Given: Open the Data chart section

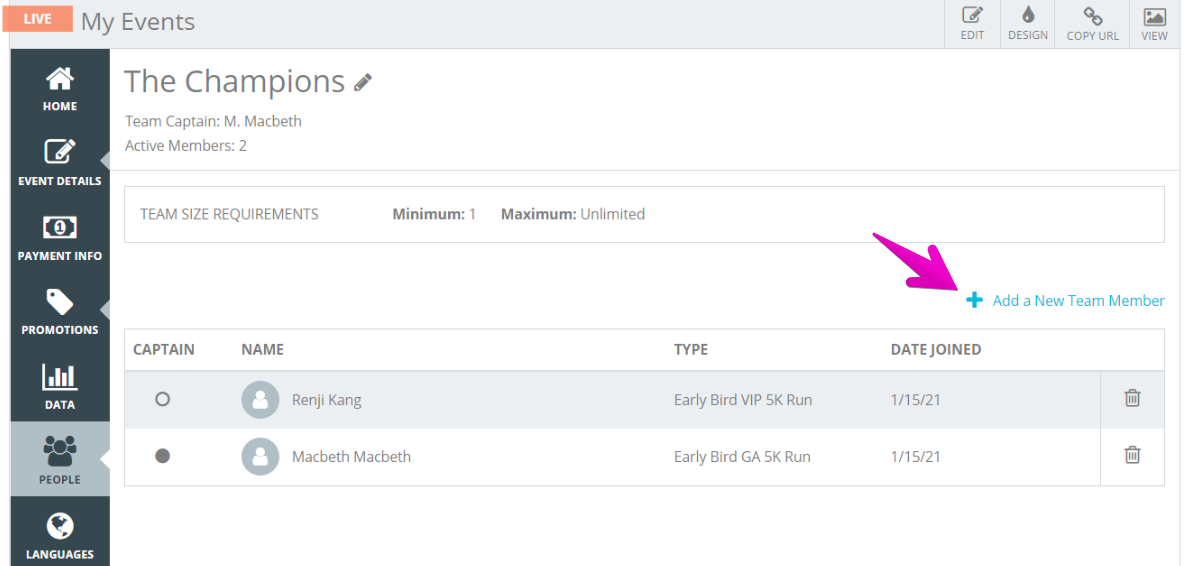Looking at the screenshot, I should click(60, 385).
